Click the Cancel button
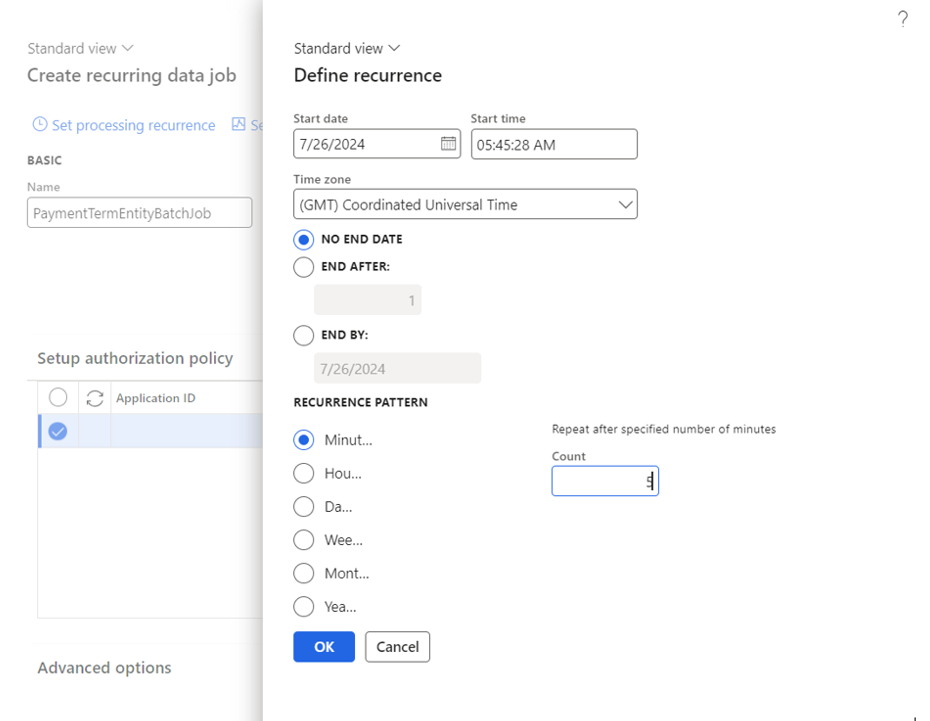 [x=397, y=647]
